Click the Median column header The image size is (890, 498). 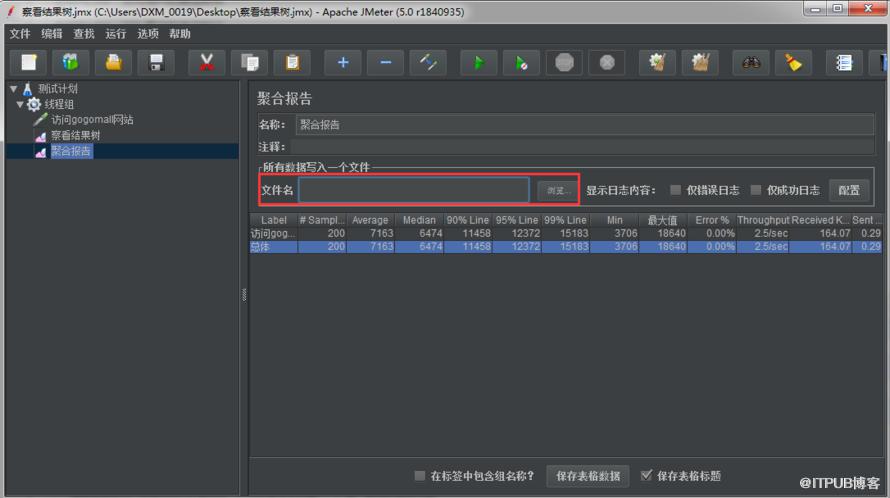[419, 220]
